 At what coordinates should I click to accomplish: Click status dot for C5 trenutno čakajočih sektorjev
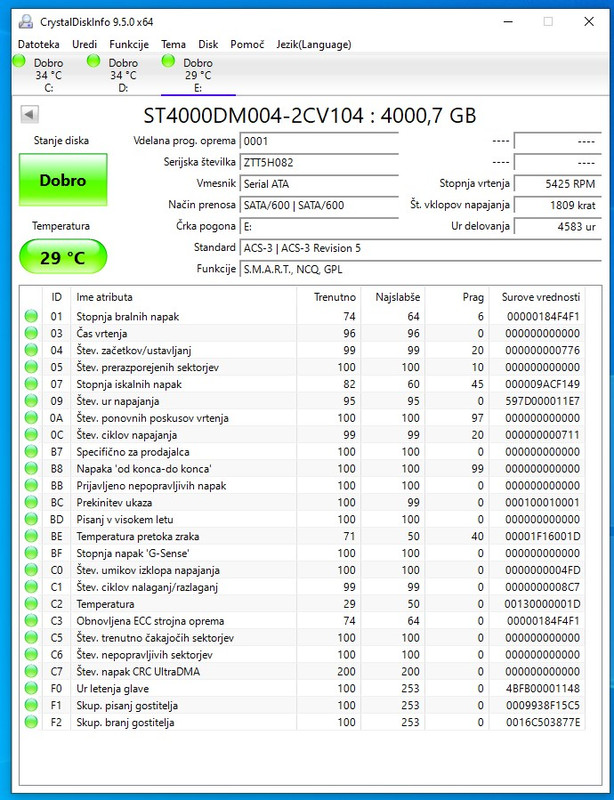[x=31, y=638]
